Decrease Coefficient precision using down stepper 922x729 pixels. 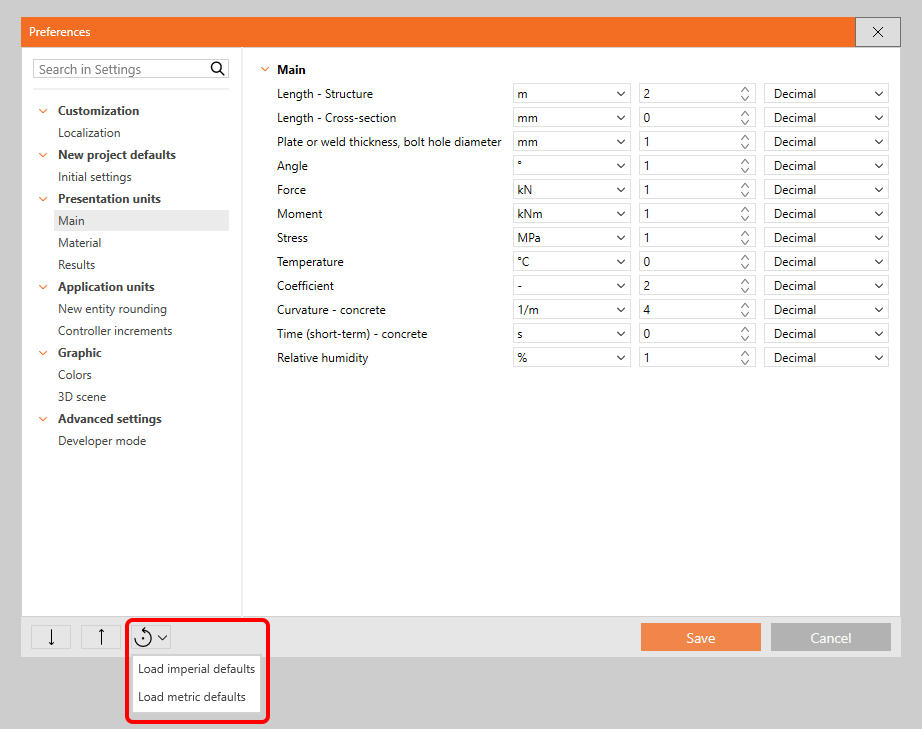[744, 289]
